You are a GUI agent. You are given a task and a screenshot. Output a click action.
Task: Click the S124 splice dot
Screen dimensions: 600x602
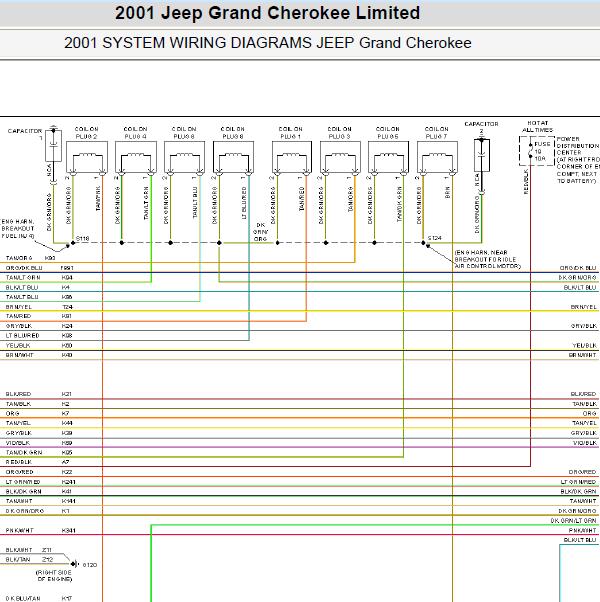point(423,243)
